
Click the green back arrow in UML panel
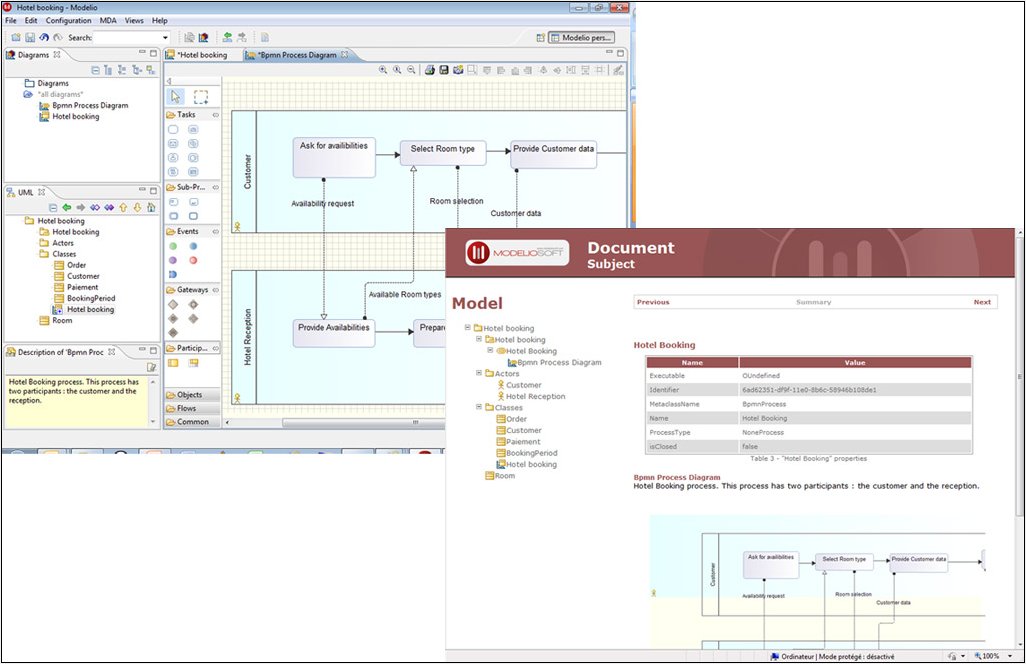pos(66,207)
